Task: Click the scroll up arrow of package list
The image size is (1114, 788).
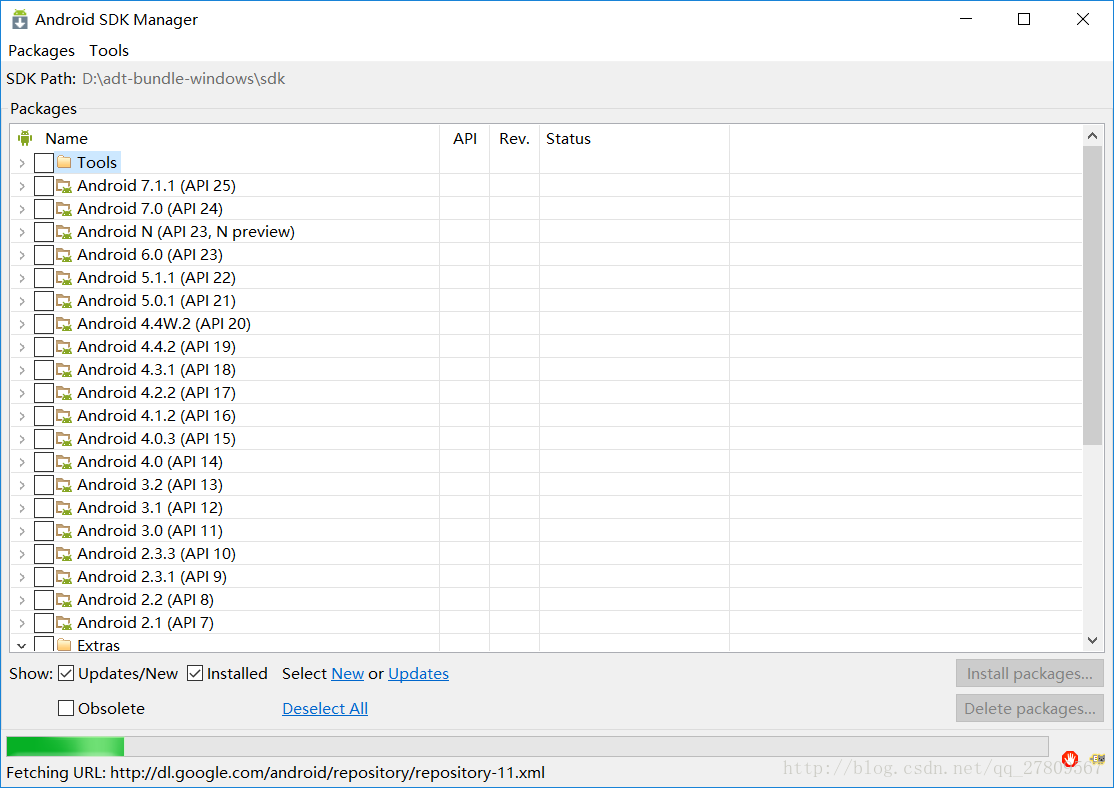Action: (x=1092, y=135)
